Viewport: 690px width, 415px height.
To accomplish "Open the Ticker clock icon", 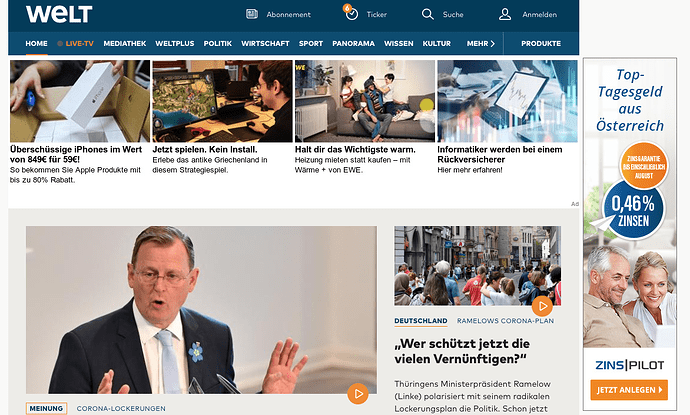I will point(352,14).
